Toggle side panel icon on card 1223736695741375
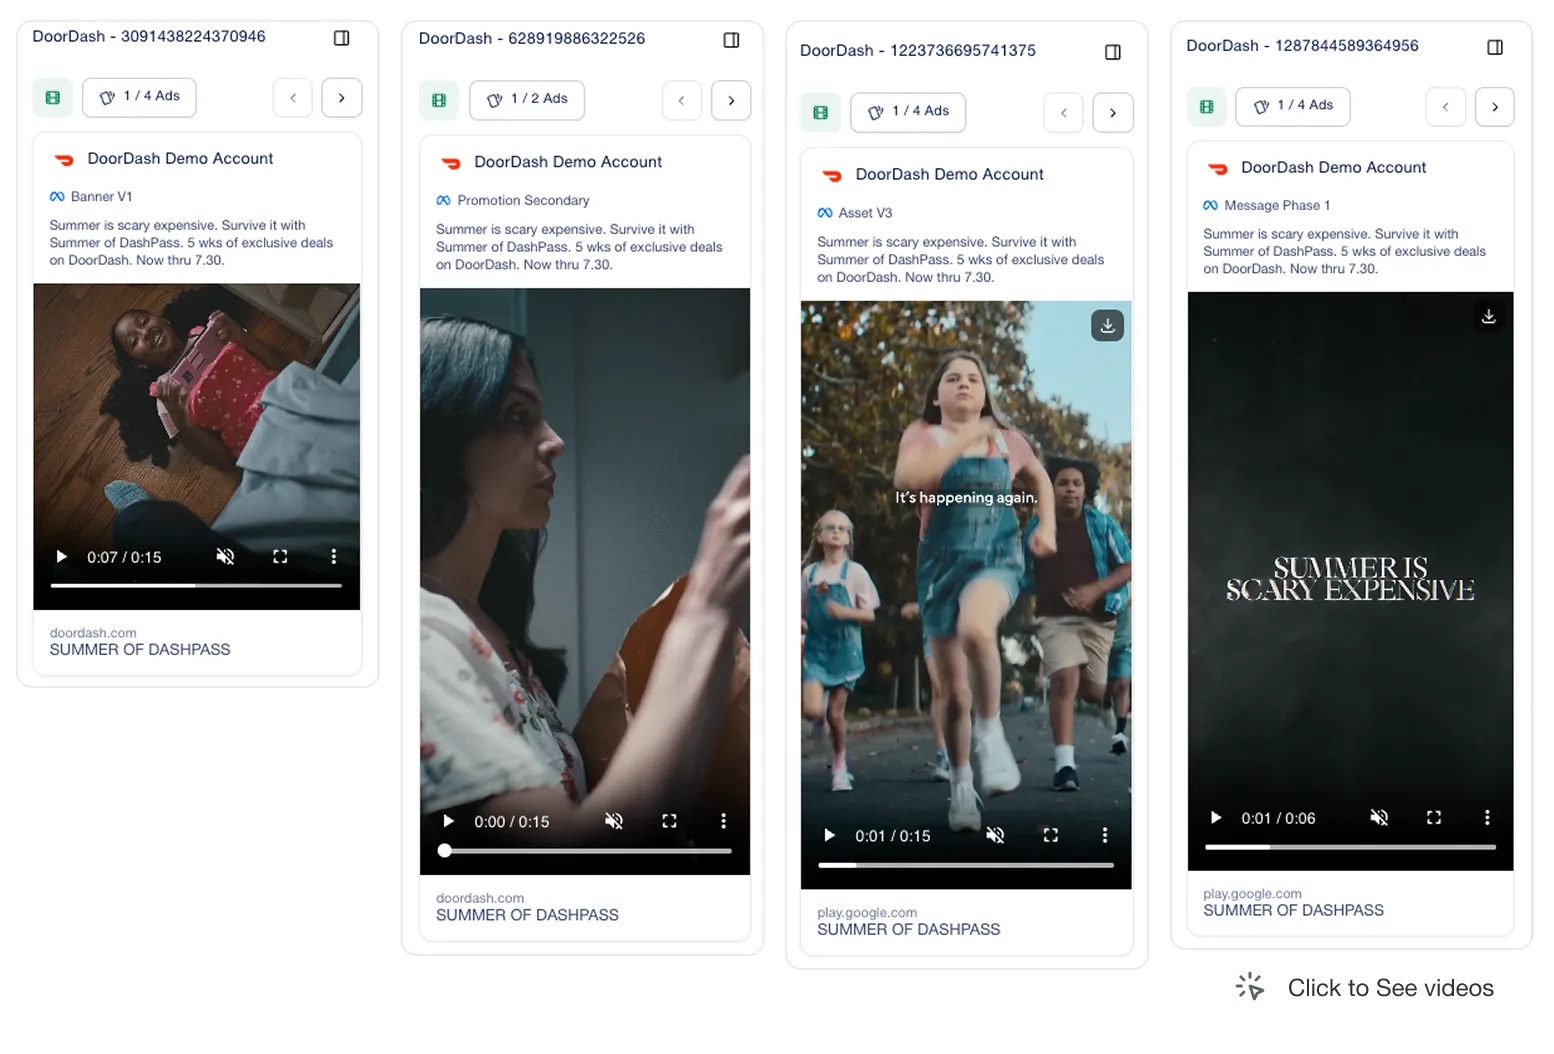Image resolution: width=1554 pixels, height=1054 pixels. click(1113, 52)
